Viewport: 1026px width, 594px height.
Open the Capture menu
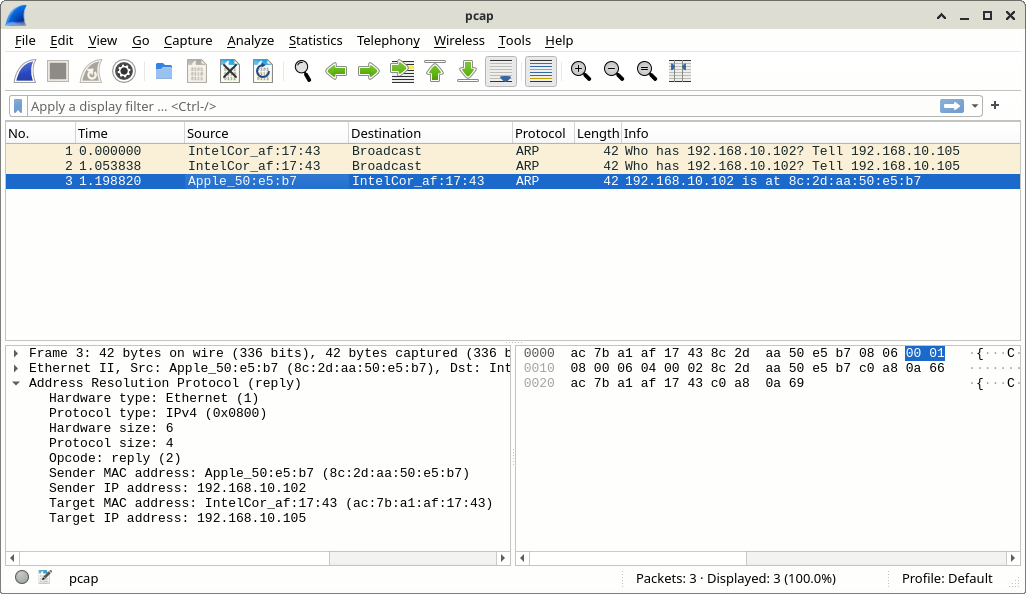coord(188,41)
